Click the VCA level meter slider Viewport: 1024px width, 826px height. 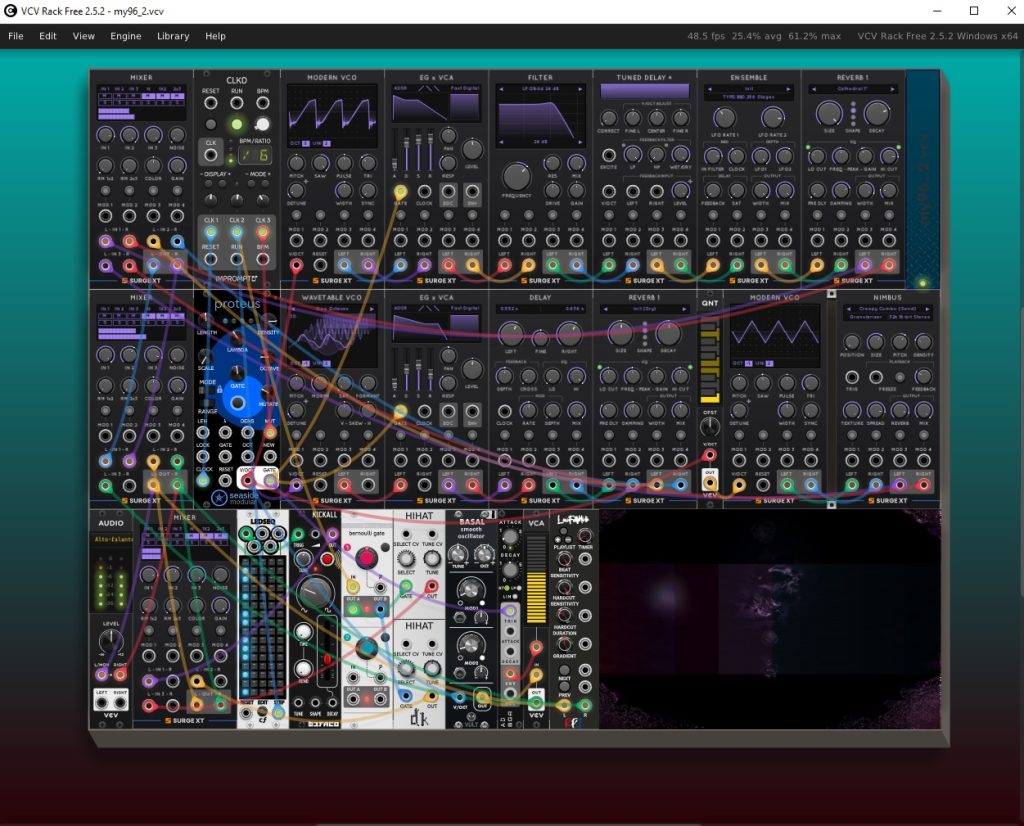coord(536,579)
